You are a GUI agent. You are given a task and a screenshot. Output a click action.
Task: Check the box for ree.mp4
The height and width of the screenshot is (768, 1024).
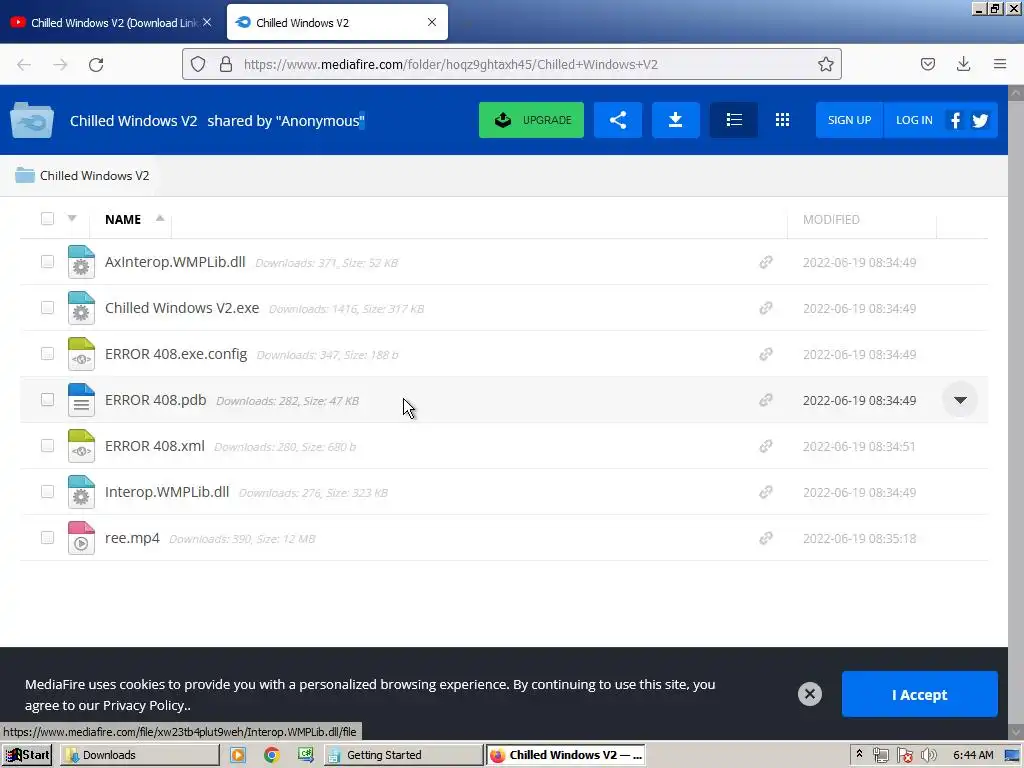point(47,537)
